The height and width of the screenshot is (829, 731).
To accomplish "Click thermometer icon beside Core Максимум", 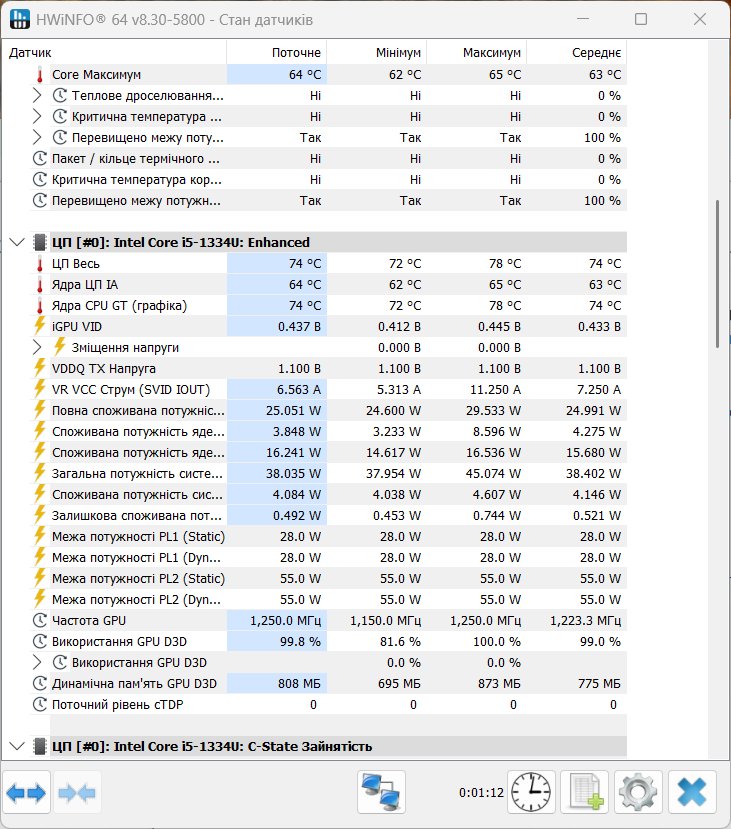I will pyautogui.click(x=40, y=75).
